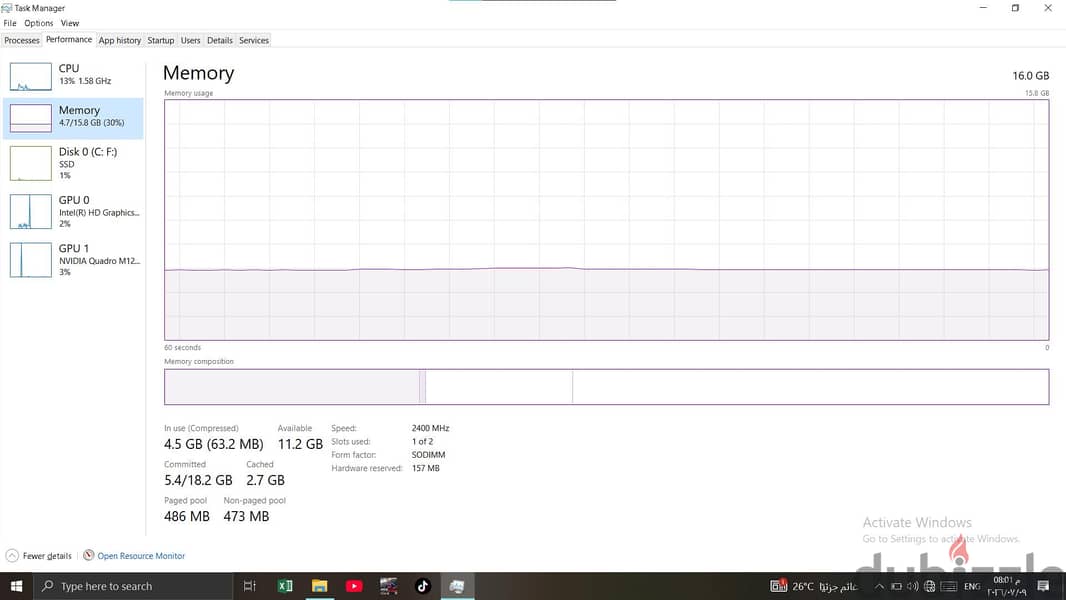Open the clock and calendar flyout
This screenshot has width=1066, height=600.
coord(1007,586)
